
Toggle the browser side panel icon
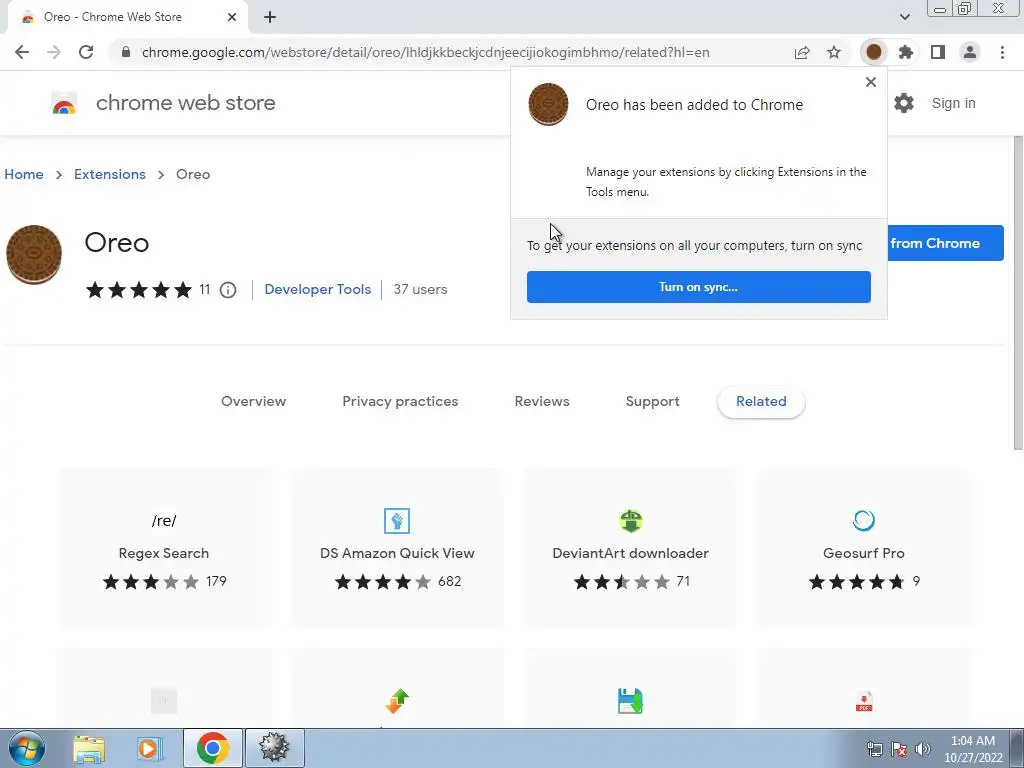point(938,52)
